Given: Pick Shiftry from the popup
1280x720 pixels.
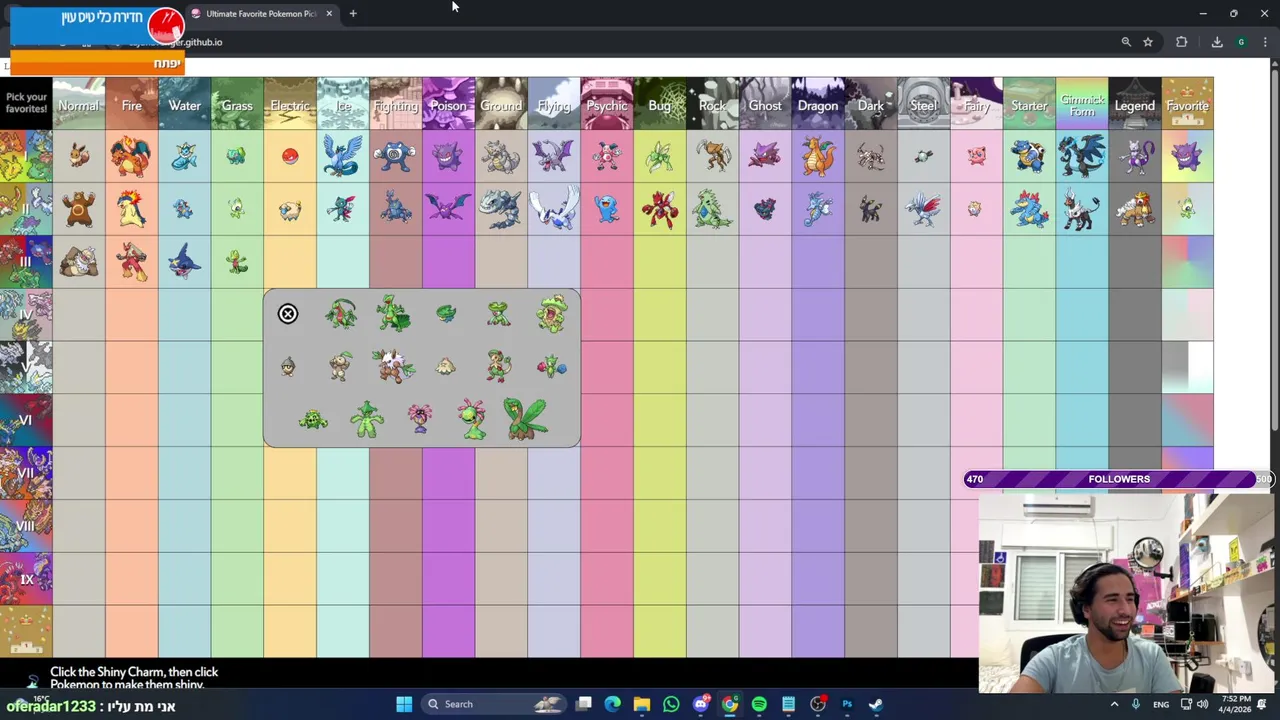Looking at the screenshot, I should click(394, 366).
